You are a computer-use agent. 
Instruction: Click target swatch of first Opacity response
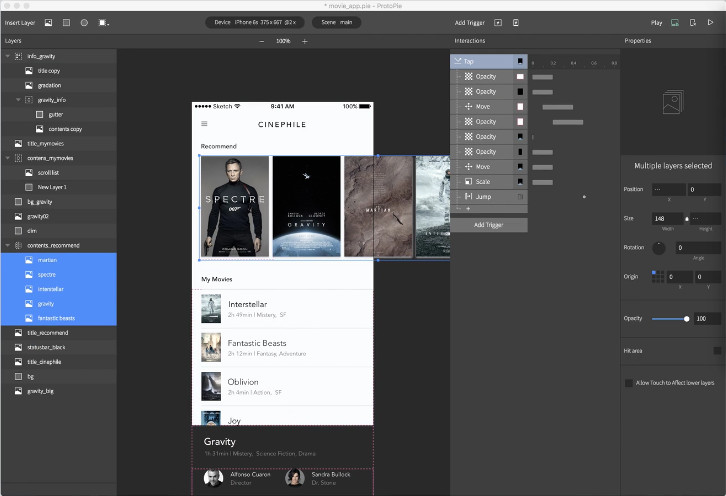pyautogui.click(x=520, y=76)
